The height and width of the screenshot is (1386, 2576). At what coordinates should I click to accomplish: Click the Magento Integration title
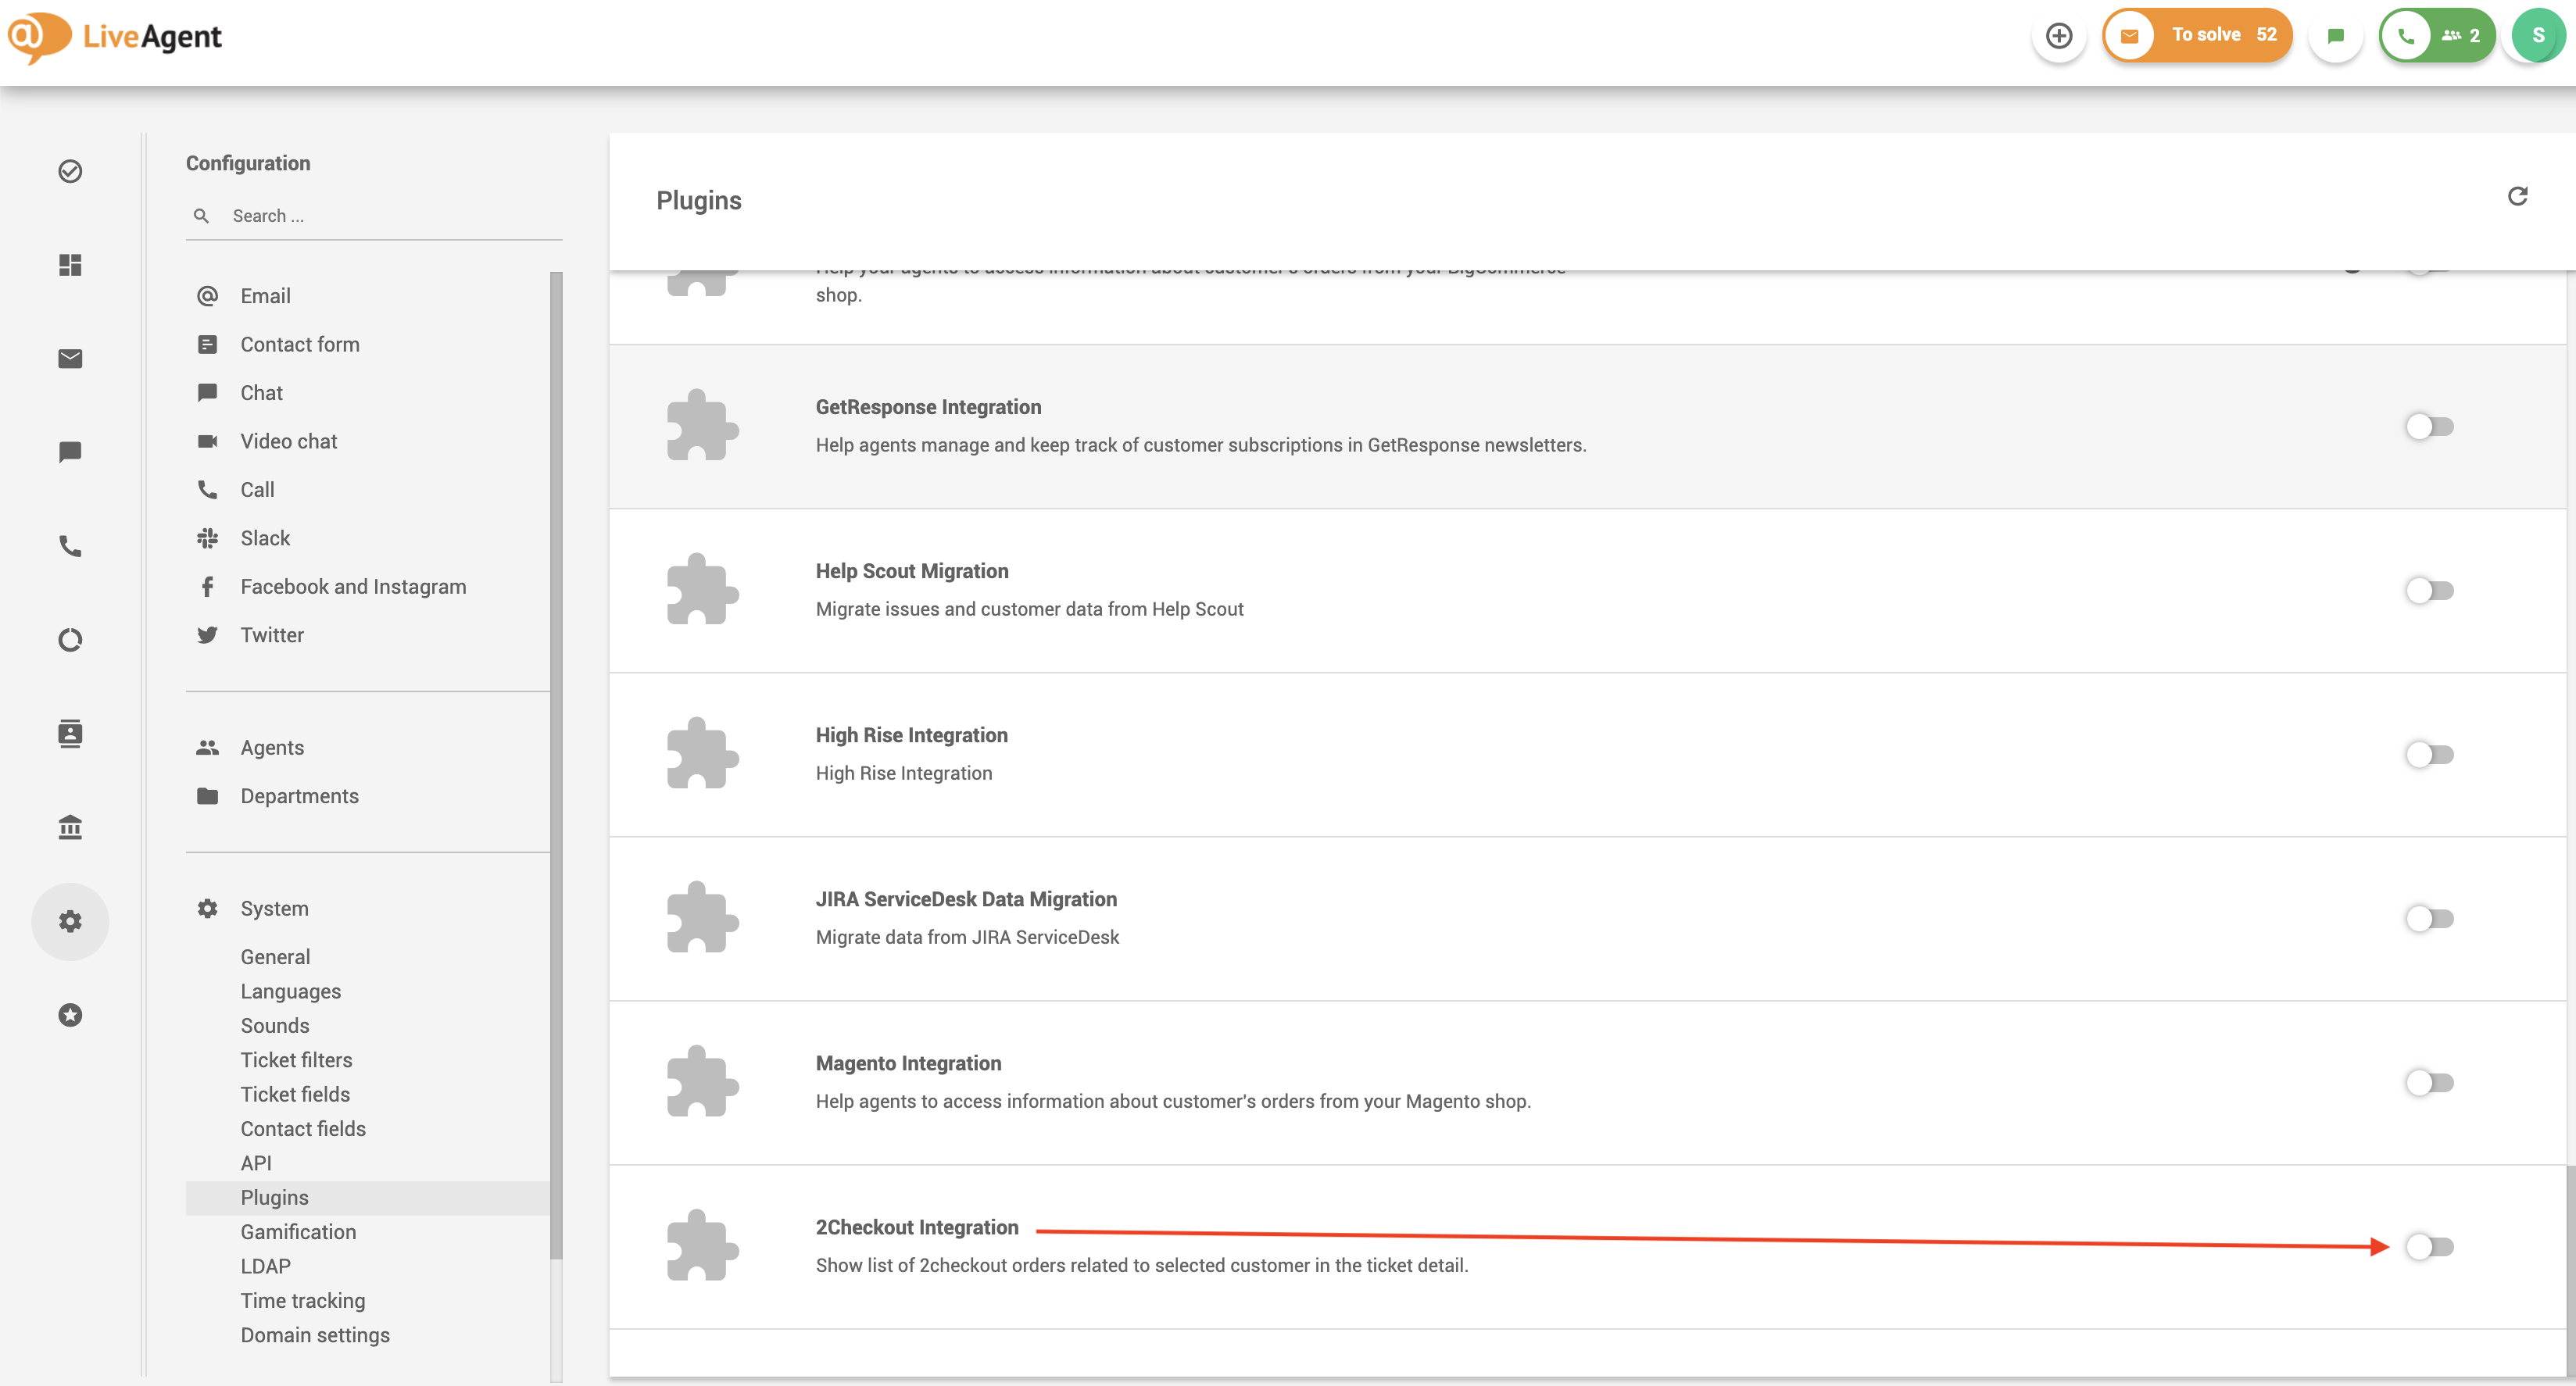pos(908,1063)
